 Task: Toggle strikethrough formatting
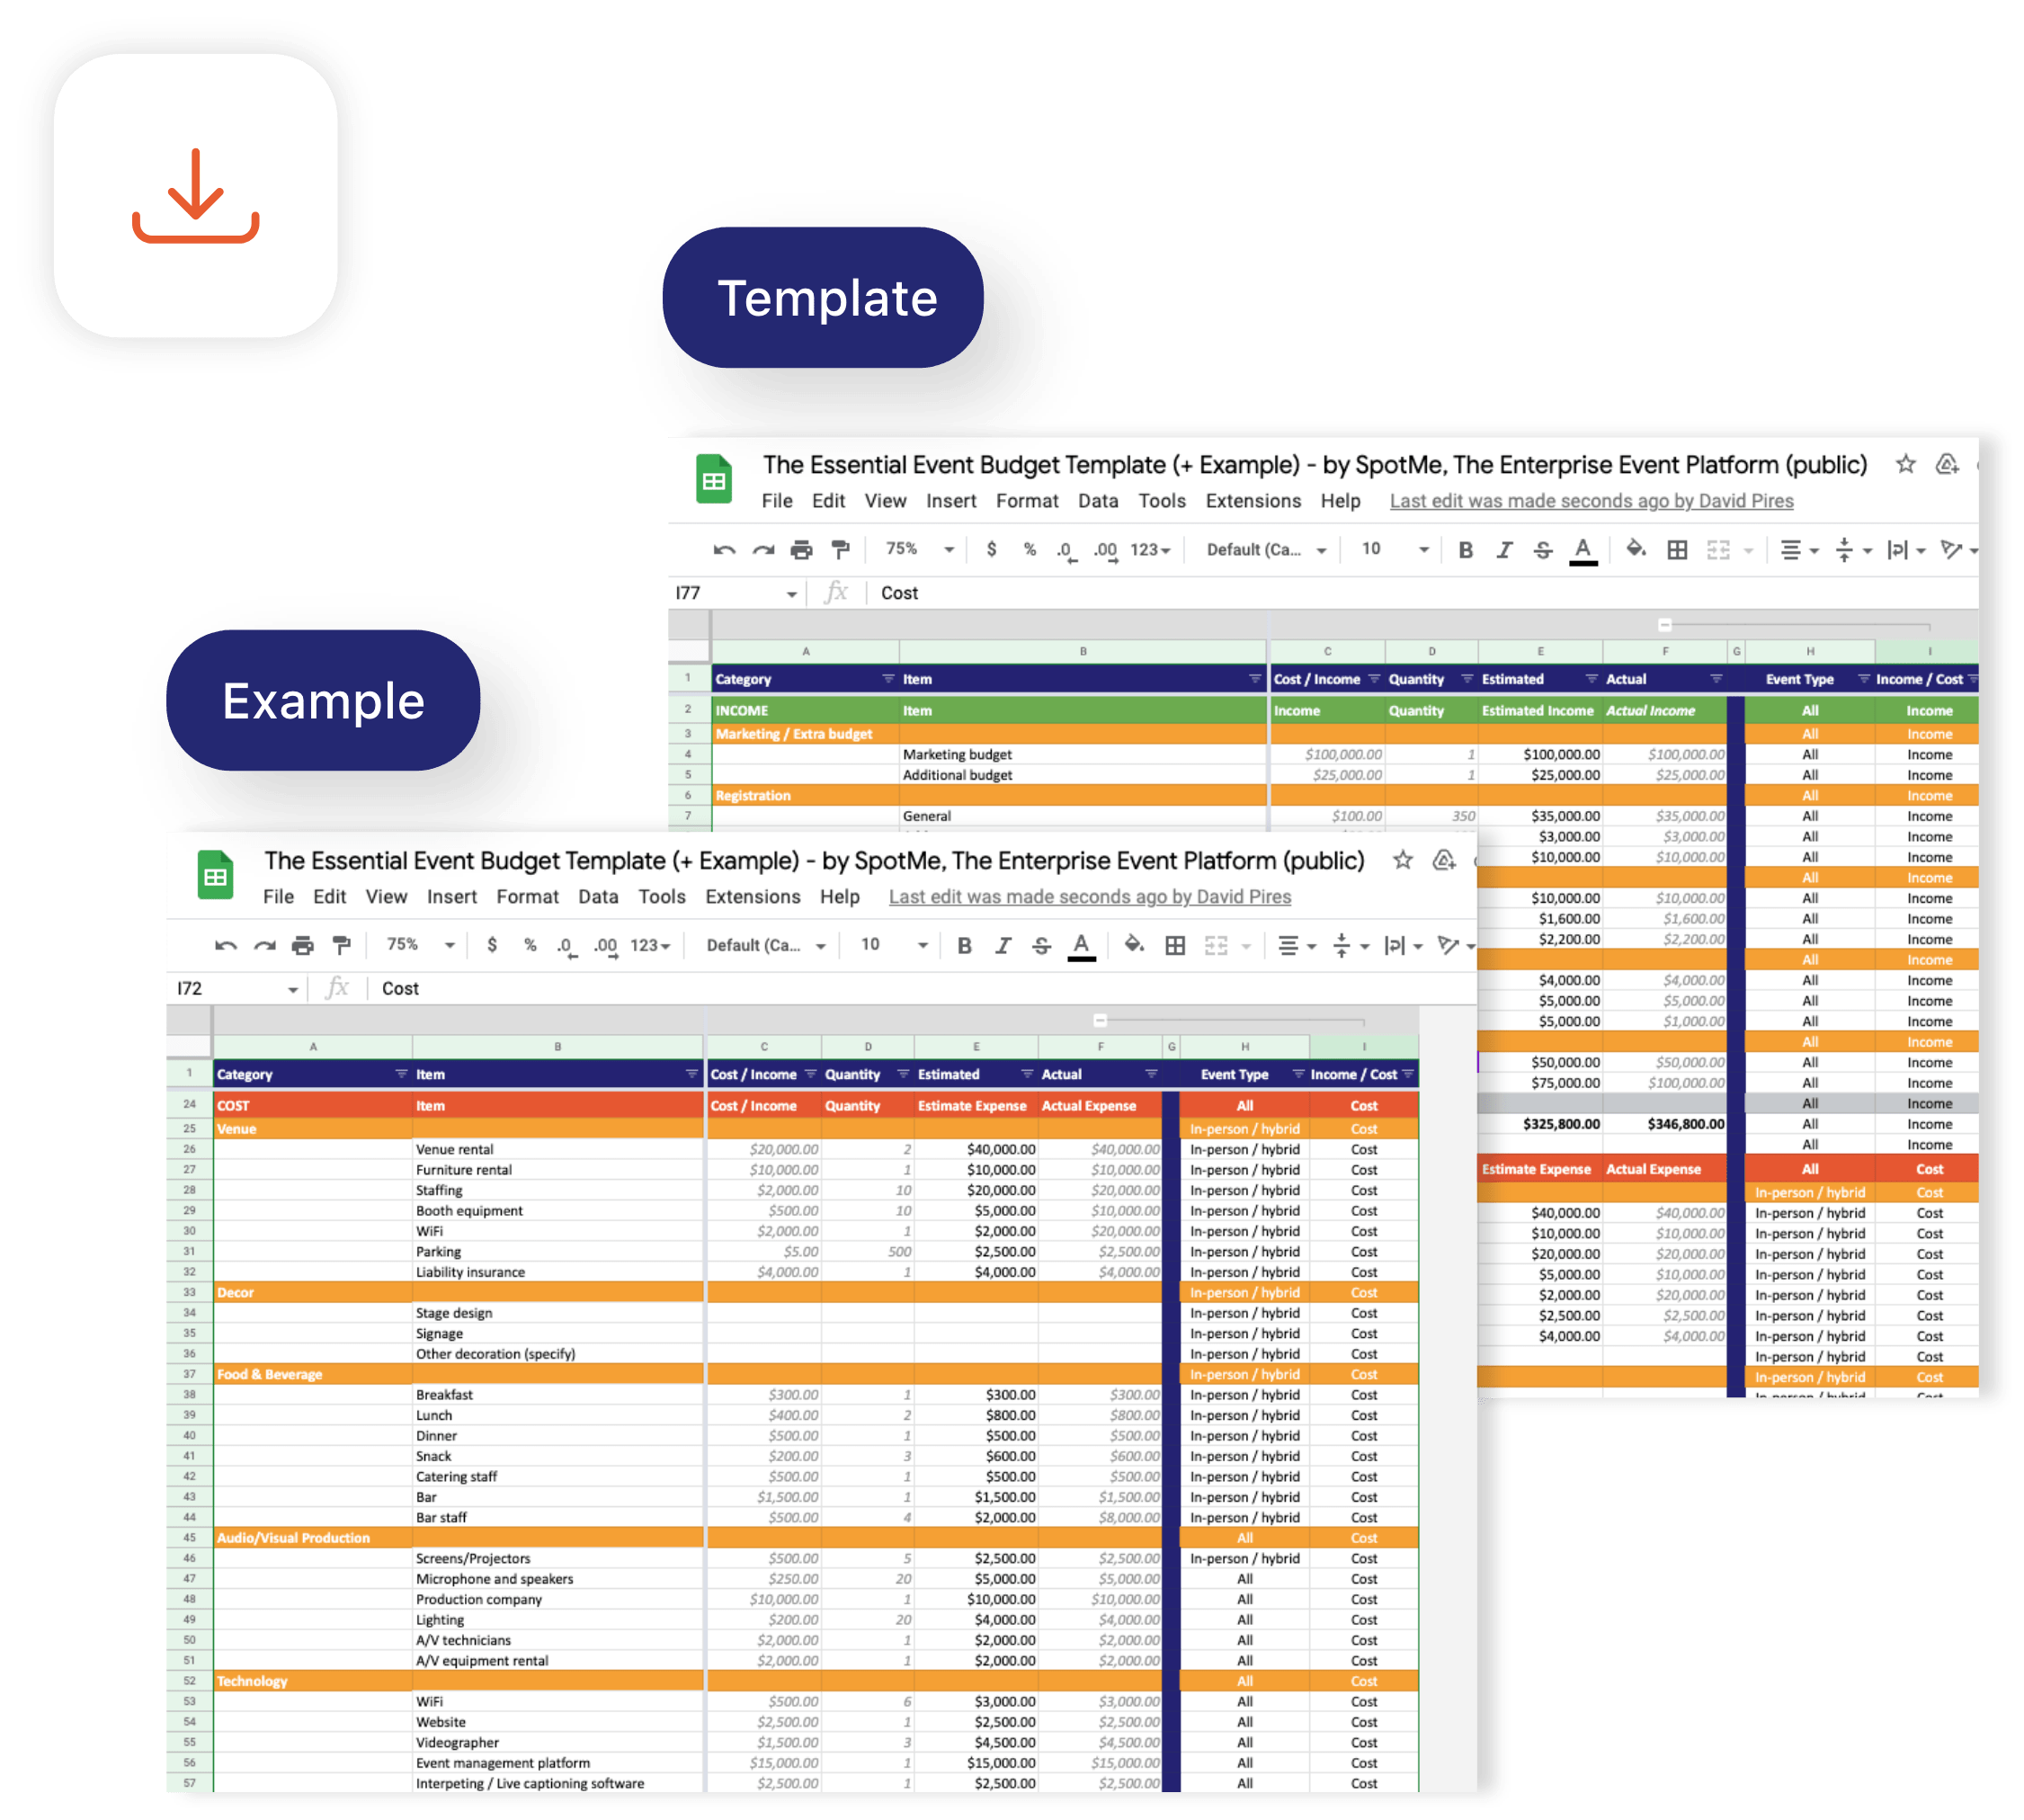click(x=1042, y=945)
